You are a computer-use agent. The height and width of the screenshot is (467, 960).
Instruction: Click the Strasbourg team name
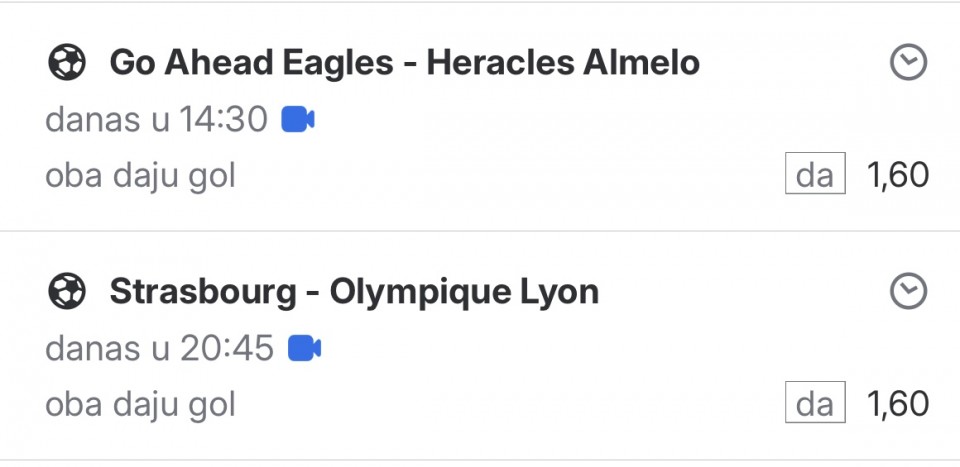coord(203,292)
